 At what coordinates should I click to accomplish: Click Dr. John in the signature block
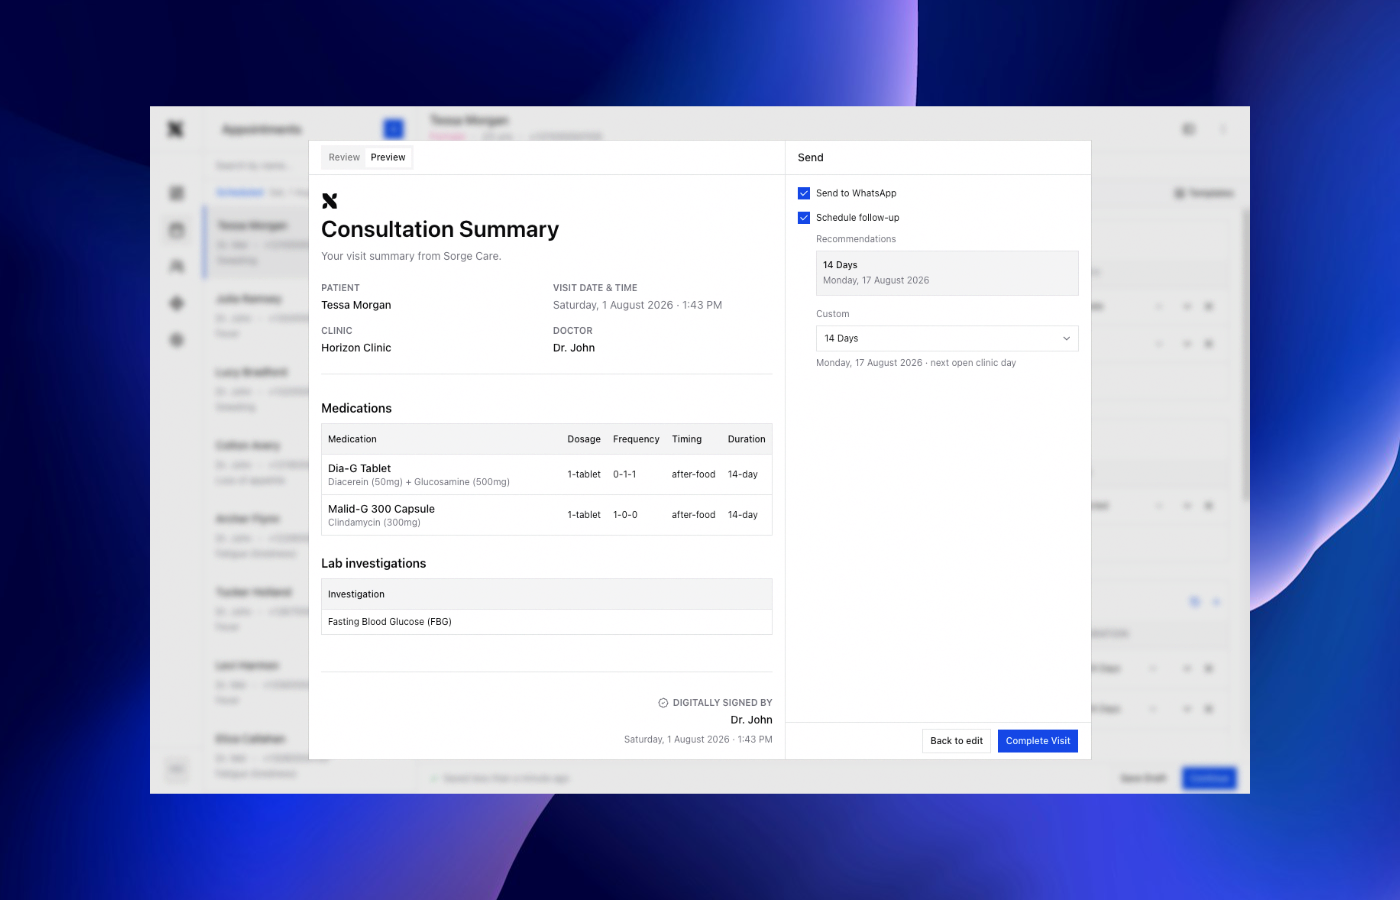coord(751,720)
